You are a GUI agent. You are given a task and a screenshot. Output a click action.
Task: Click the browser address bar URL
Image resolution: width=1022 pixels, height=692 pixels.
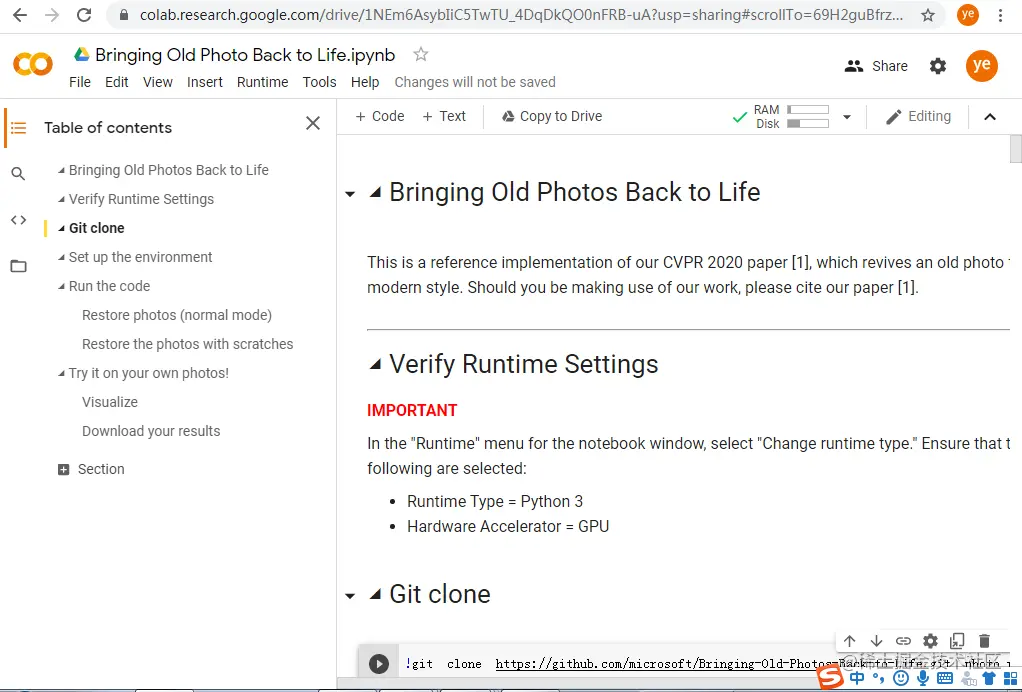point(521,15)
